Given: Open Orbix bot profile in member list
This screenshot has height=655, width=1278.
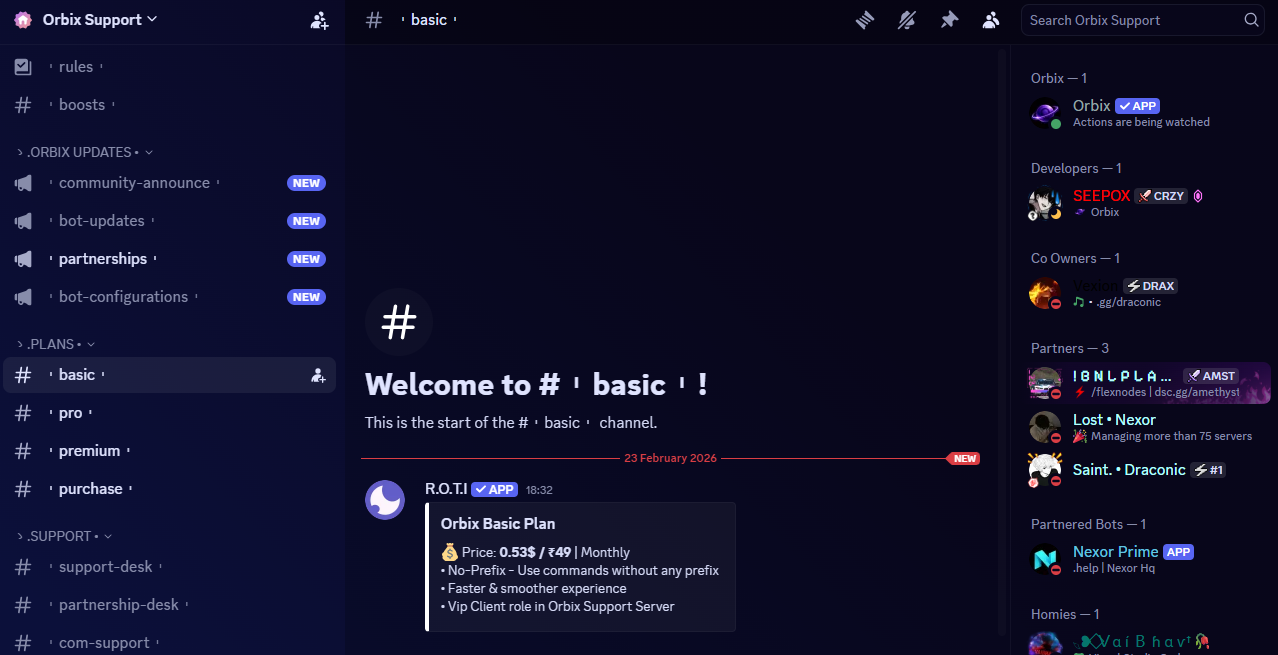Looking at the screenshot, I should (1150, 113).
